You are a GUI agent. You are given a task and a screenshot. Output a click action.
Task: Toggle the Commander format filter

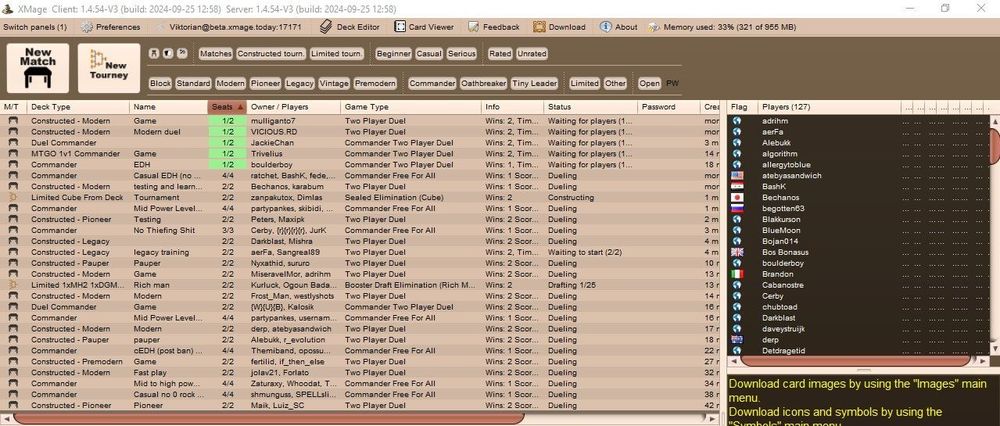point(432,84)
